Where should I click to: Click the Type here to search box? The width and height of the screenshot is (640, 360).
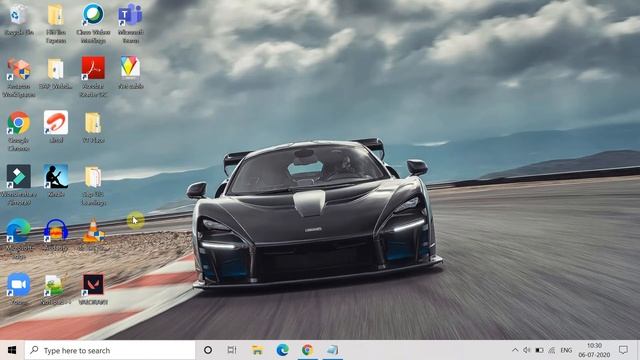(110, 350)
